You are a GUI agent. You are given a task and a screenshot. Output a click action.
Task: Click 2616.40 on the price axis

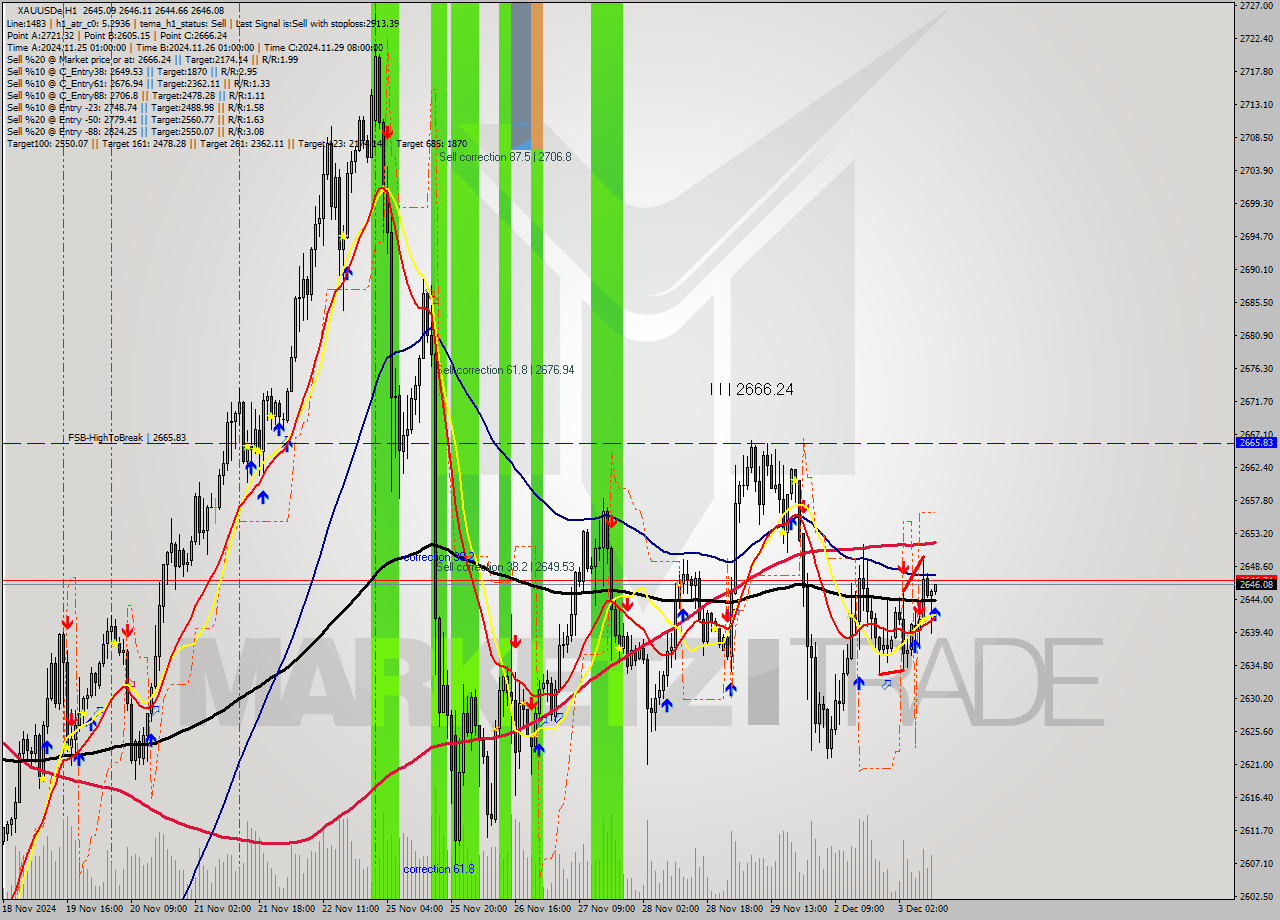pos(1255,797)
